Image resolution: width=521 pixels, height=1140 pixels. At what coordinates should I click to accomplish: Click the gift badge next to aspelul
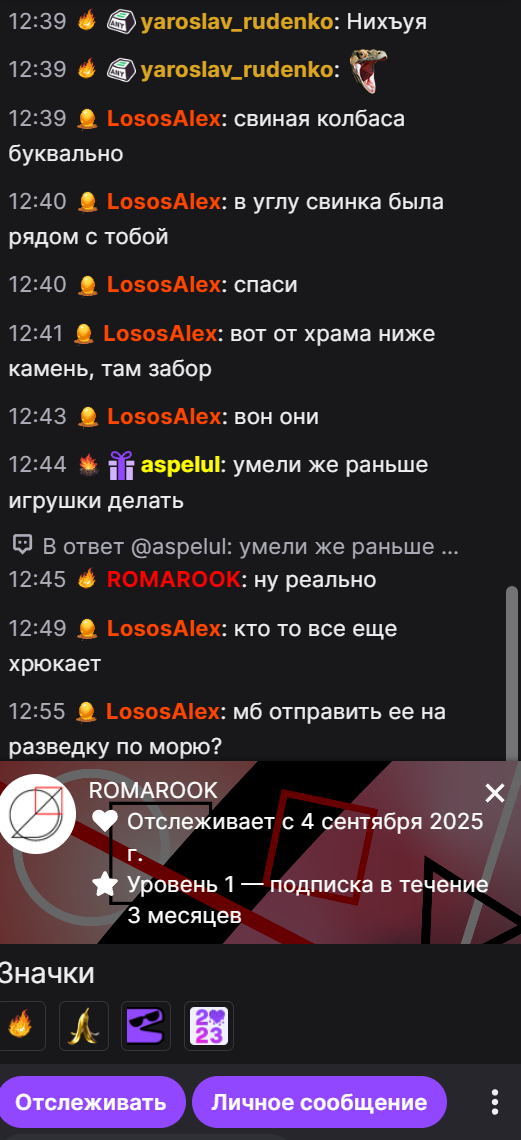(x=121, y=465)
